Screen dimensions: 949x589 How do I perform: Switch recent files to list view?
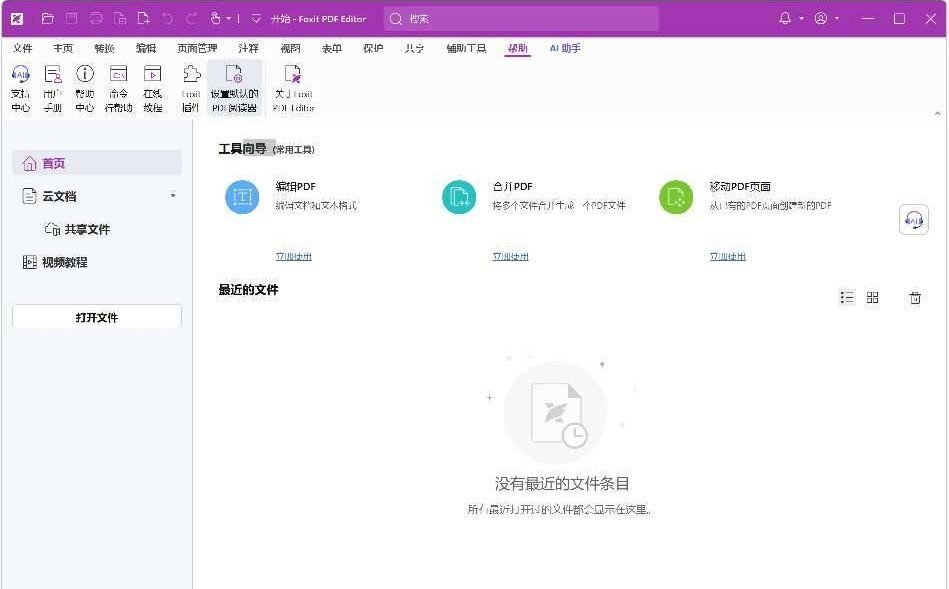(847, 298)
